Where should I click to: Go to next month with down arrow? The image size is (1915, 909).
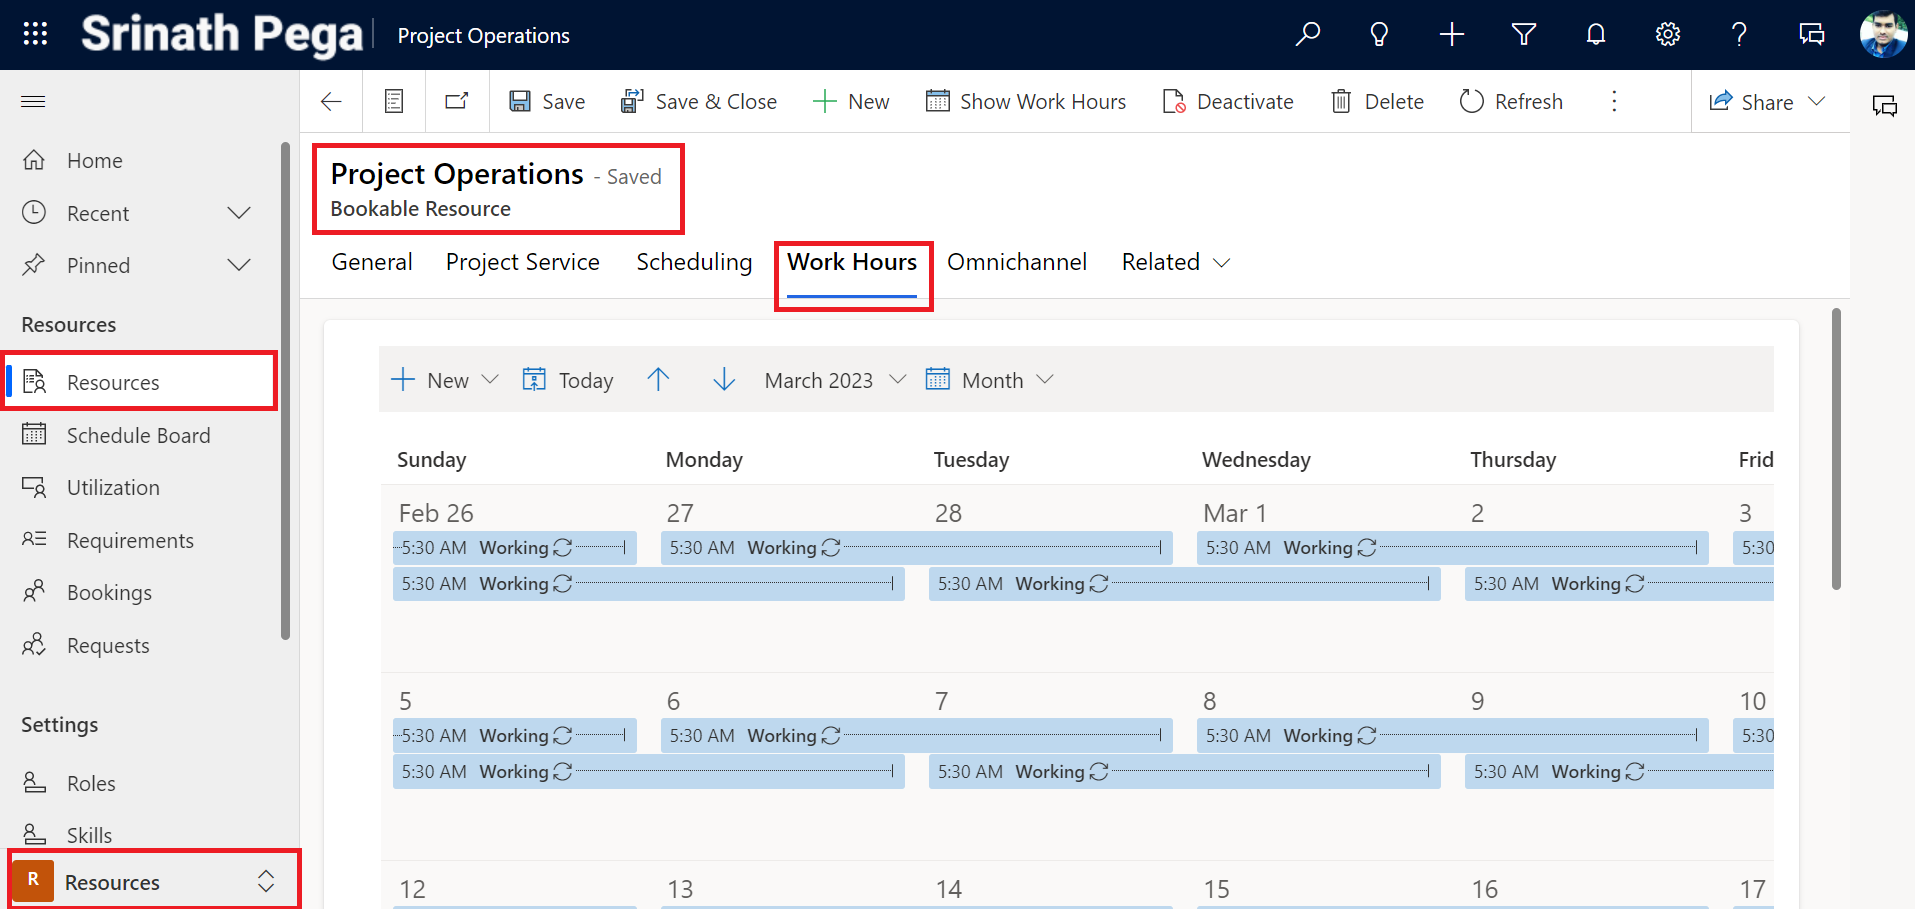[x=724, y=380]
